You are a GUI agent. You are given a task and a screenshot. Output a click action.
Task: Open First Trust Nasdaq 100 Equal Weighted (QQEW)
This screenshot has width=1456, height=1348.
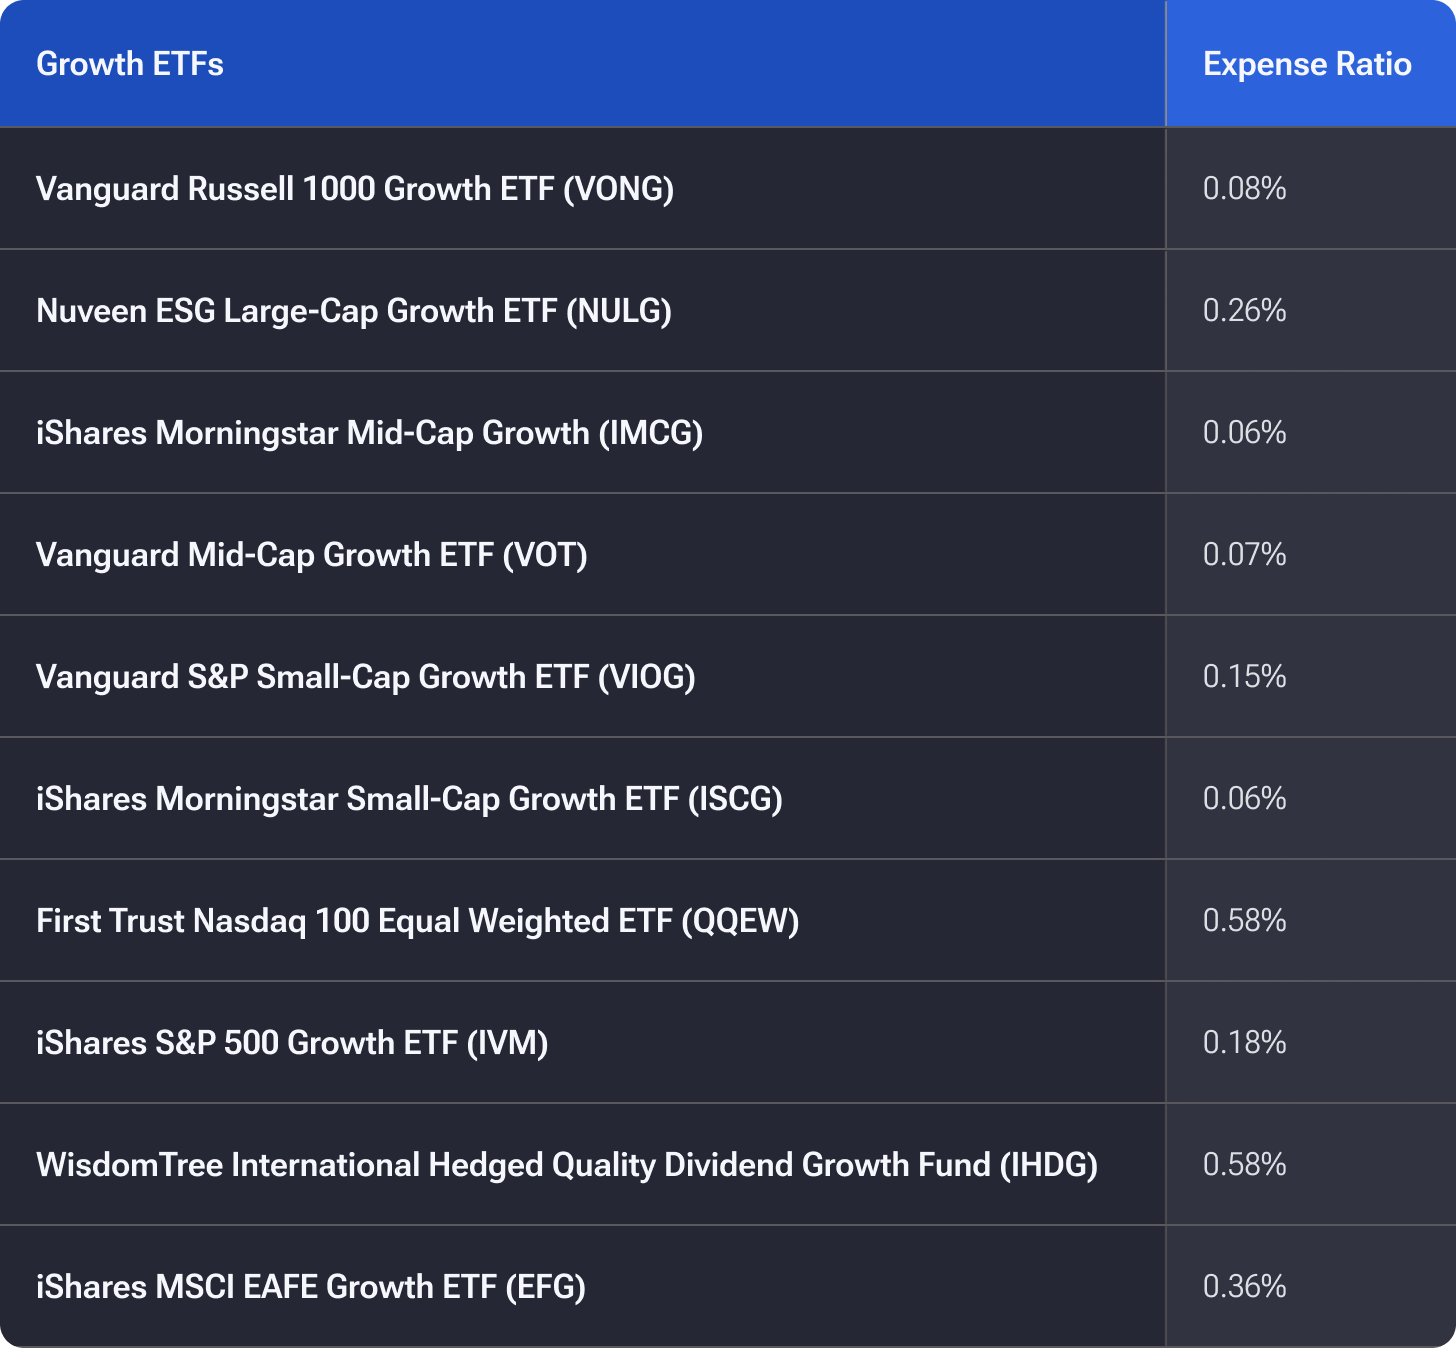[418, 921]
